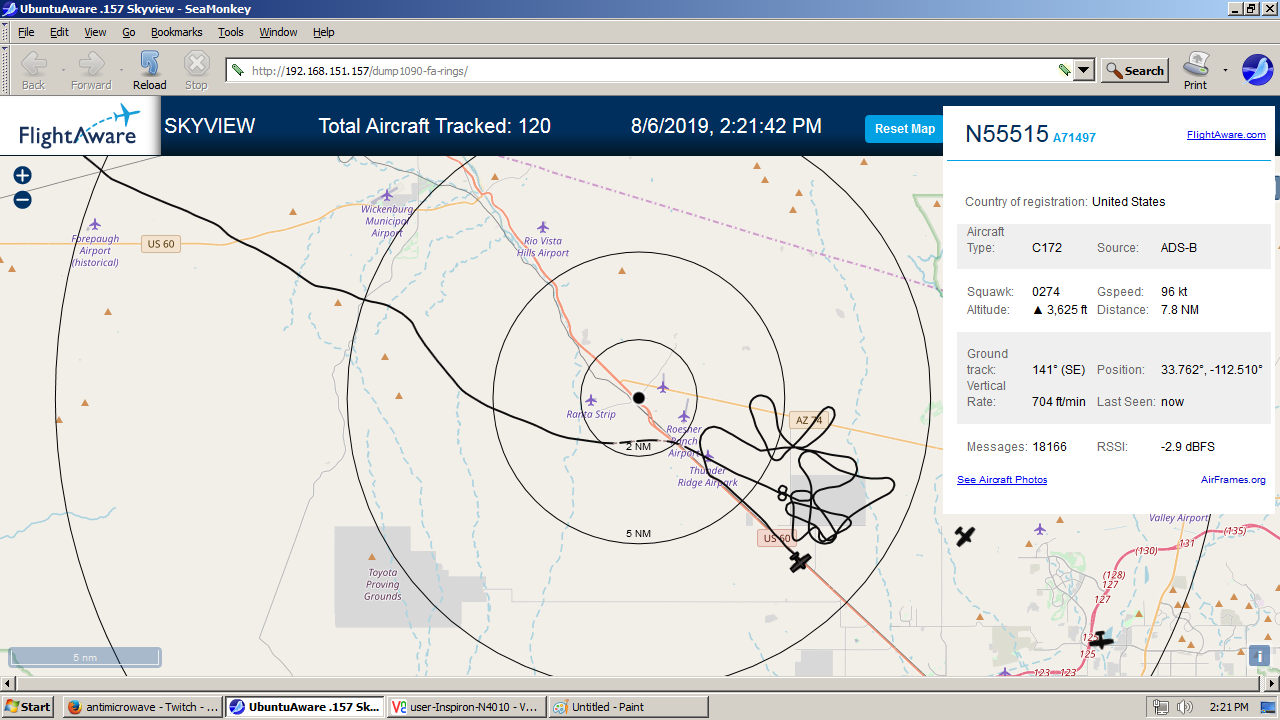Image resolution: width=1280 pixels, height=720 pixels.
Task: Click the Forward navigation button
Action: point(91,70)
